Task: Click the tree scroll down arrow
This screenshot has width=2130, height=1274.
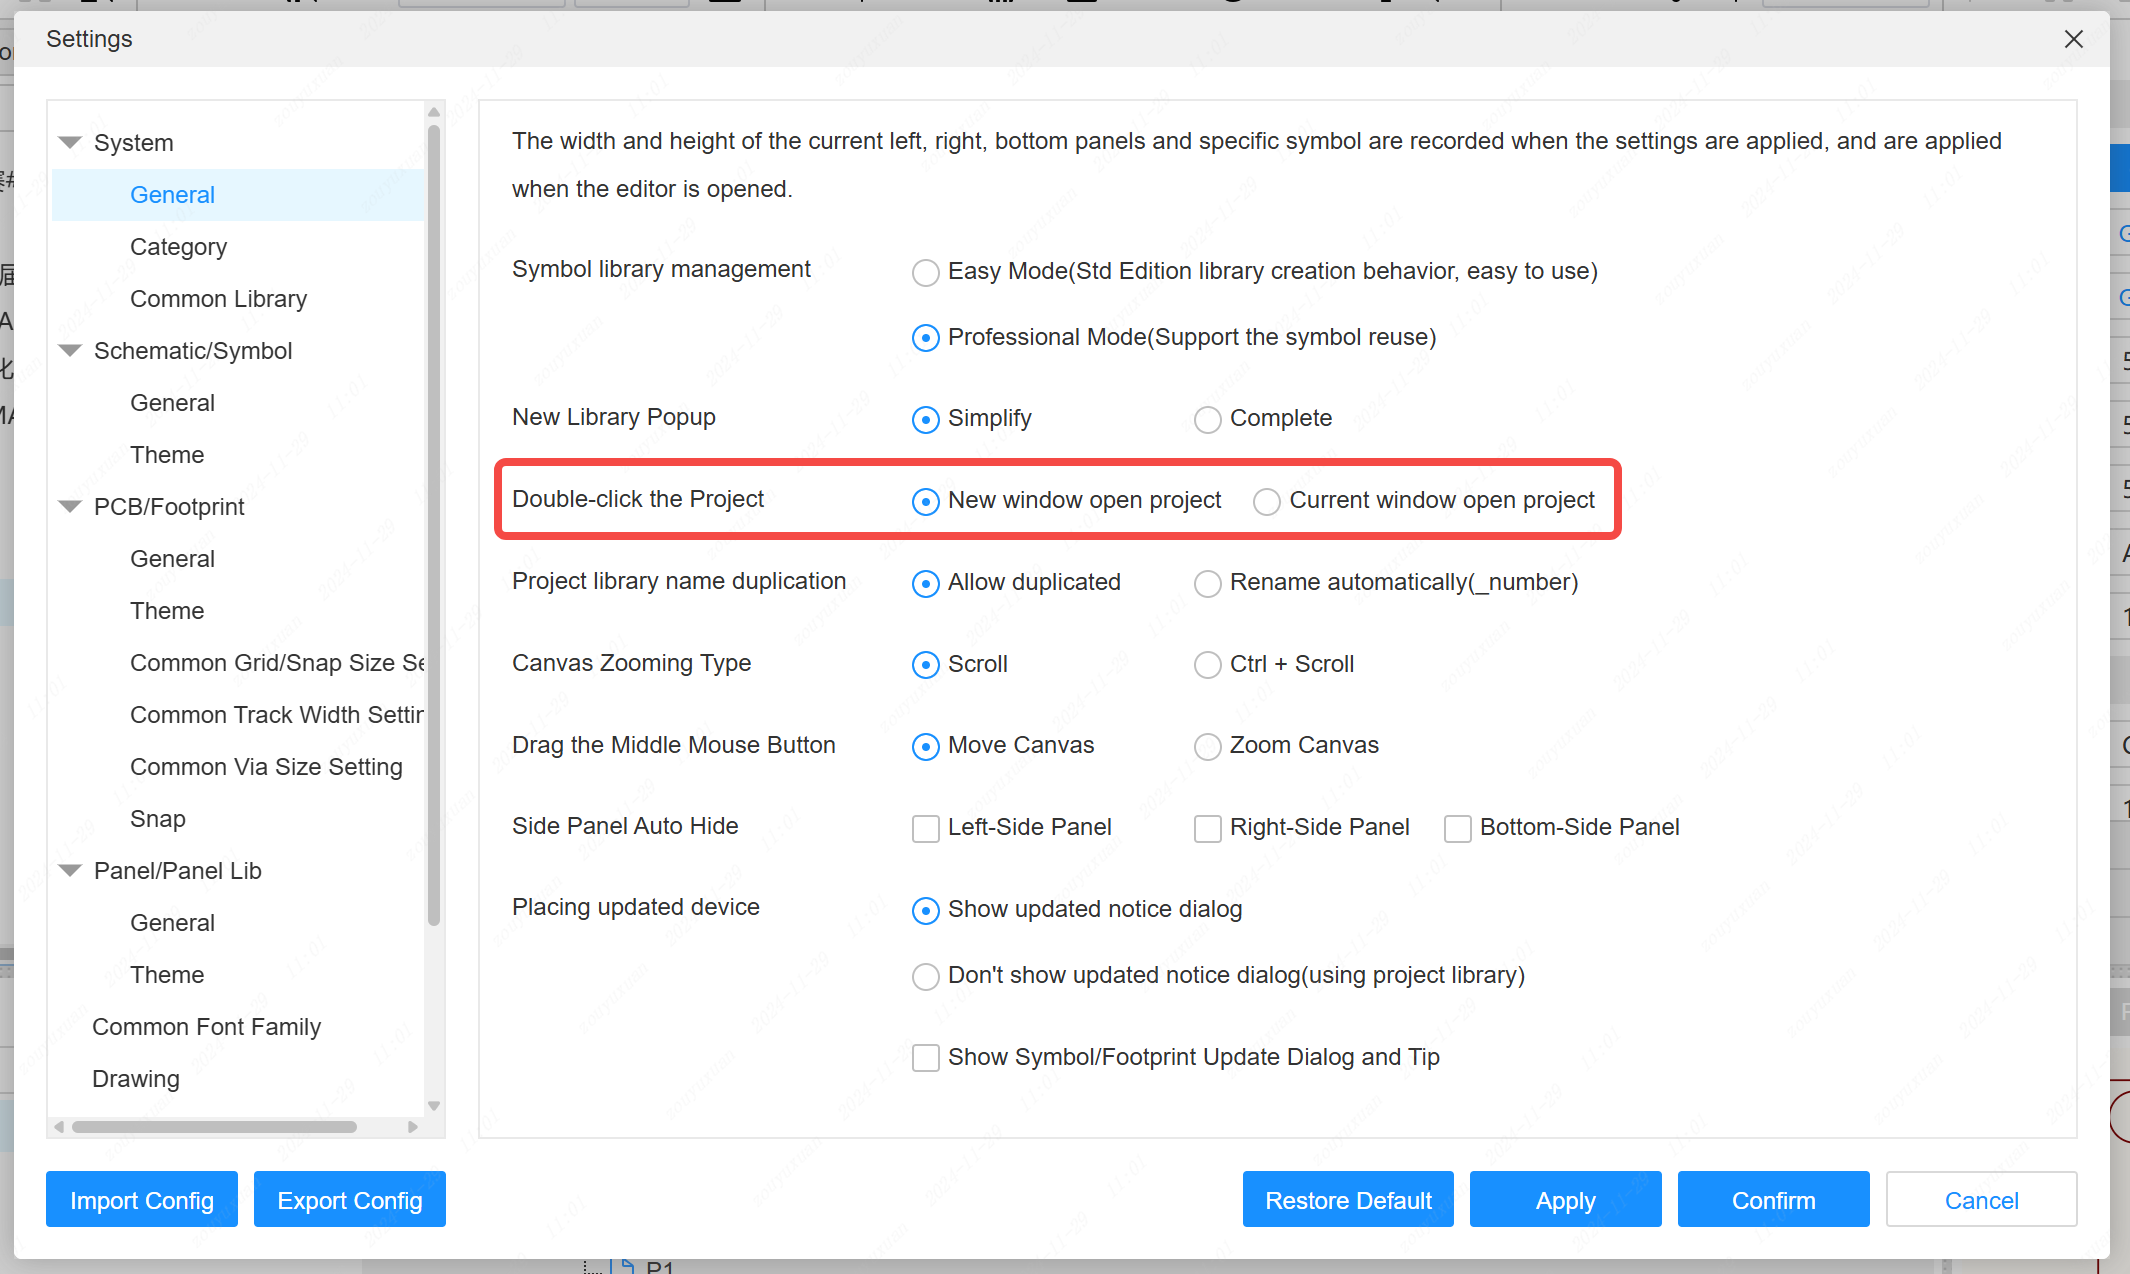Action: (x=434, y=1105)
